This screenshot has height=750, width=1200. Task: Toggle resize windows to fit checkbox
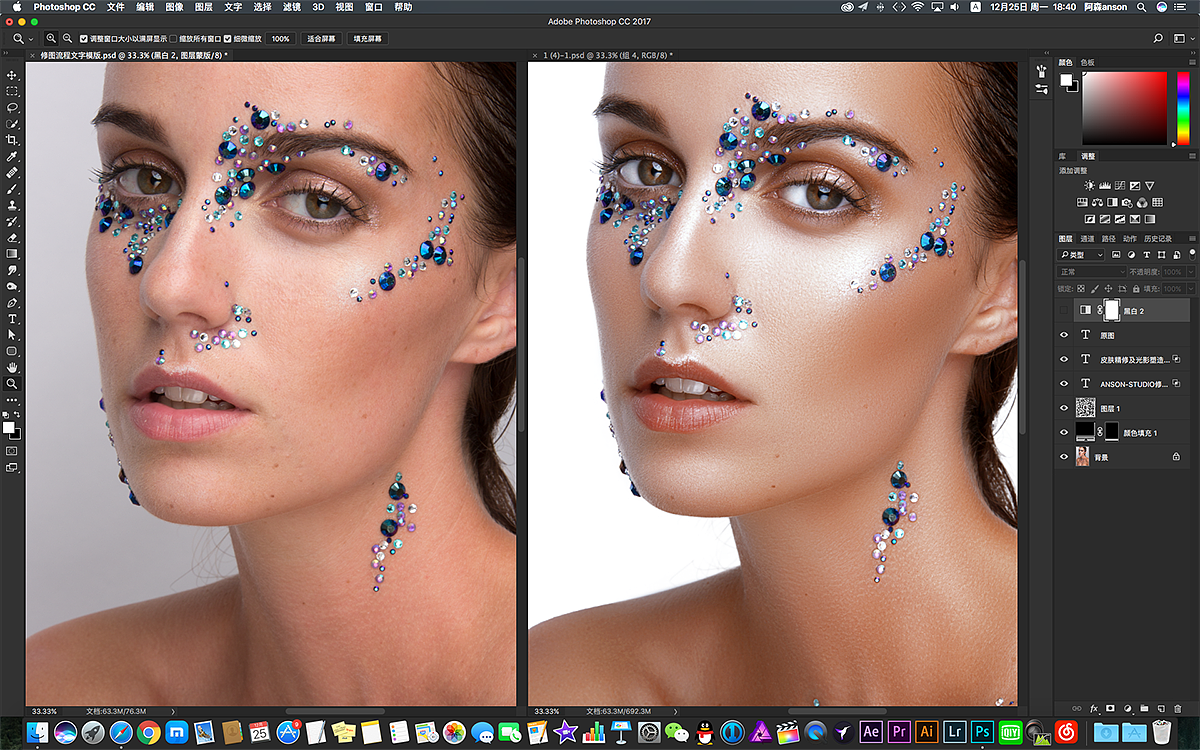(x=83, y=38)
